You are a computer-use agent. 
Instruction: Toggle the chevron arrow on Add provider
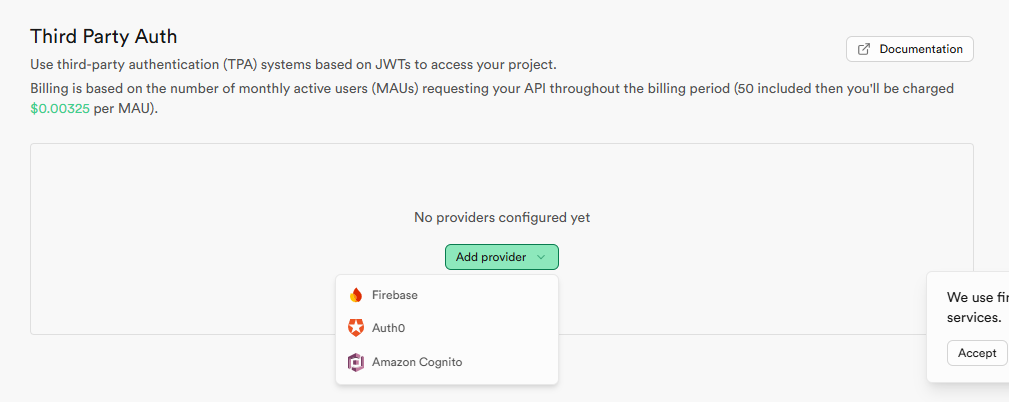click(541, 257)
